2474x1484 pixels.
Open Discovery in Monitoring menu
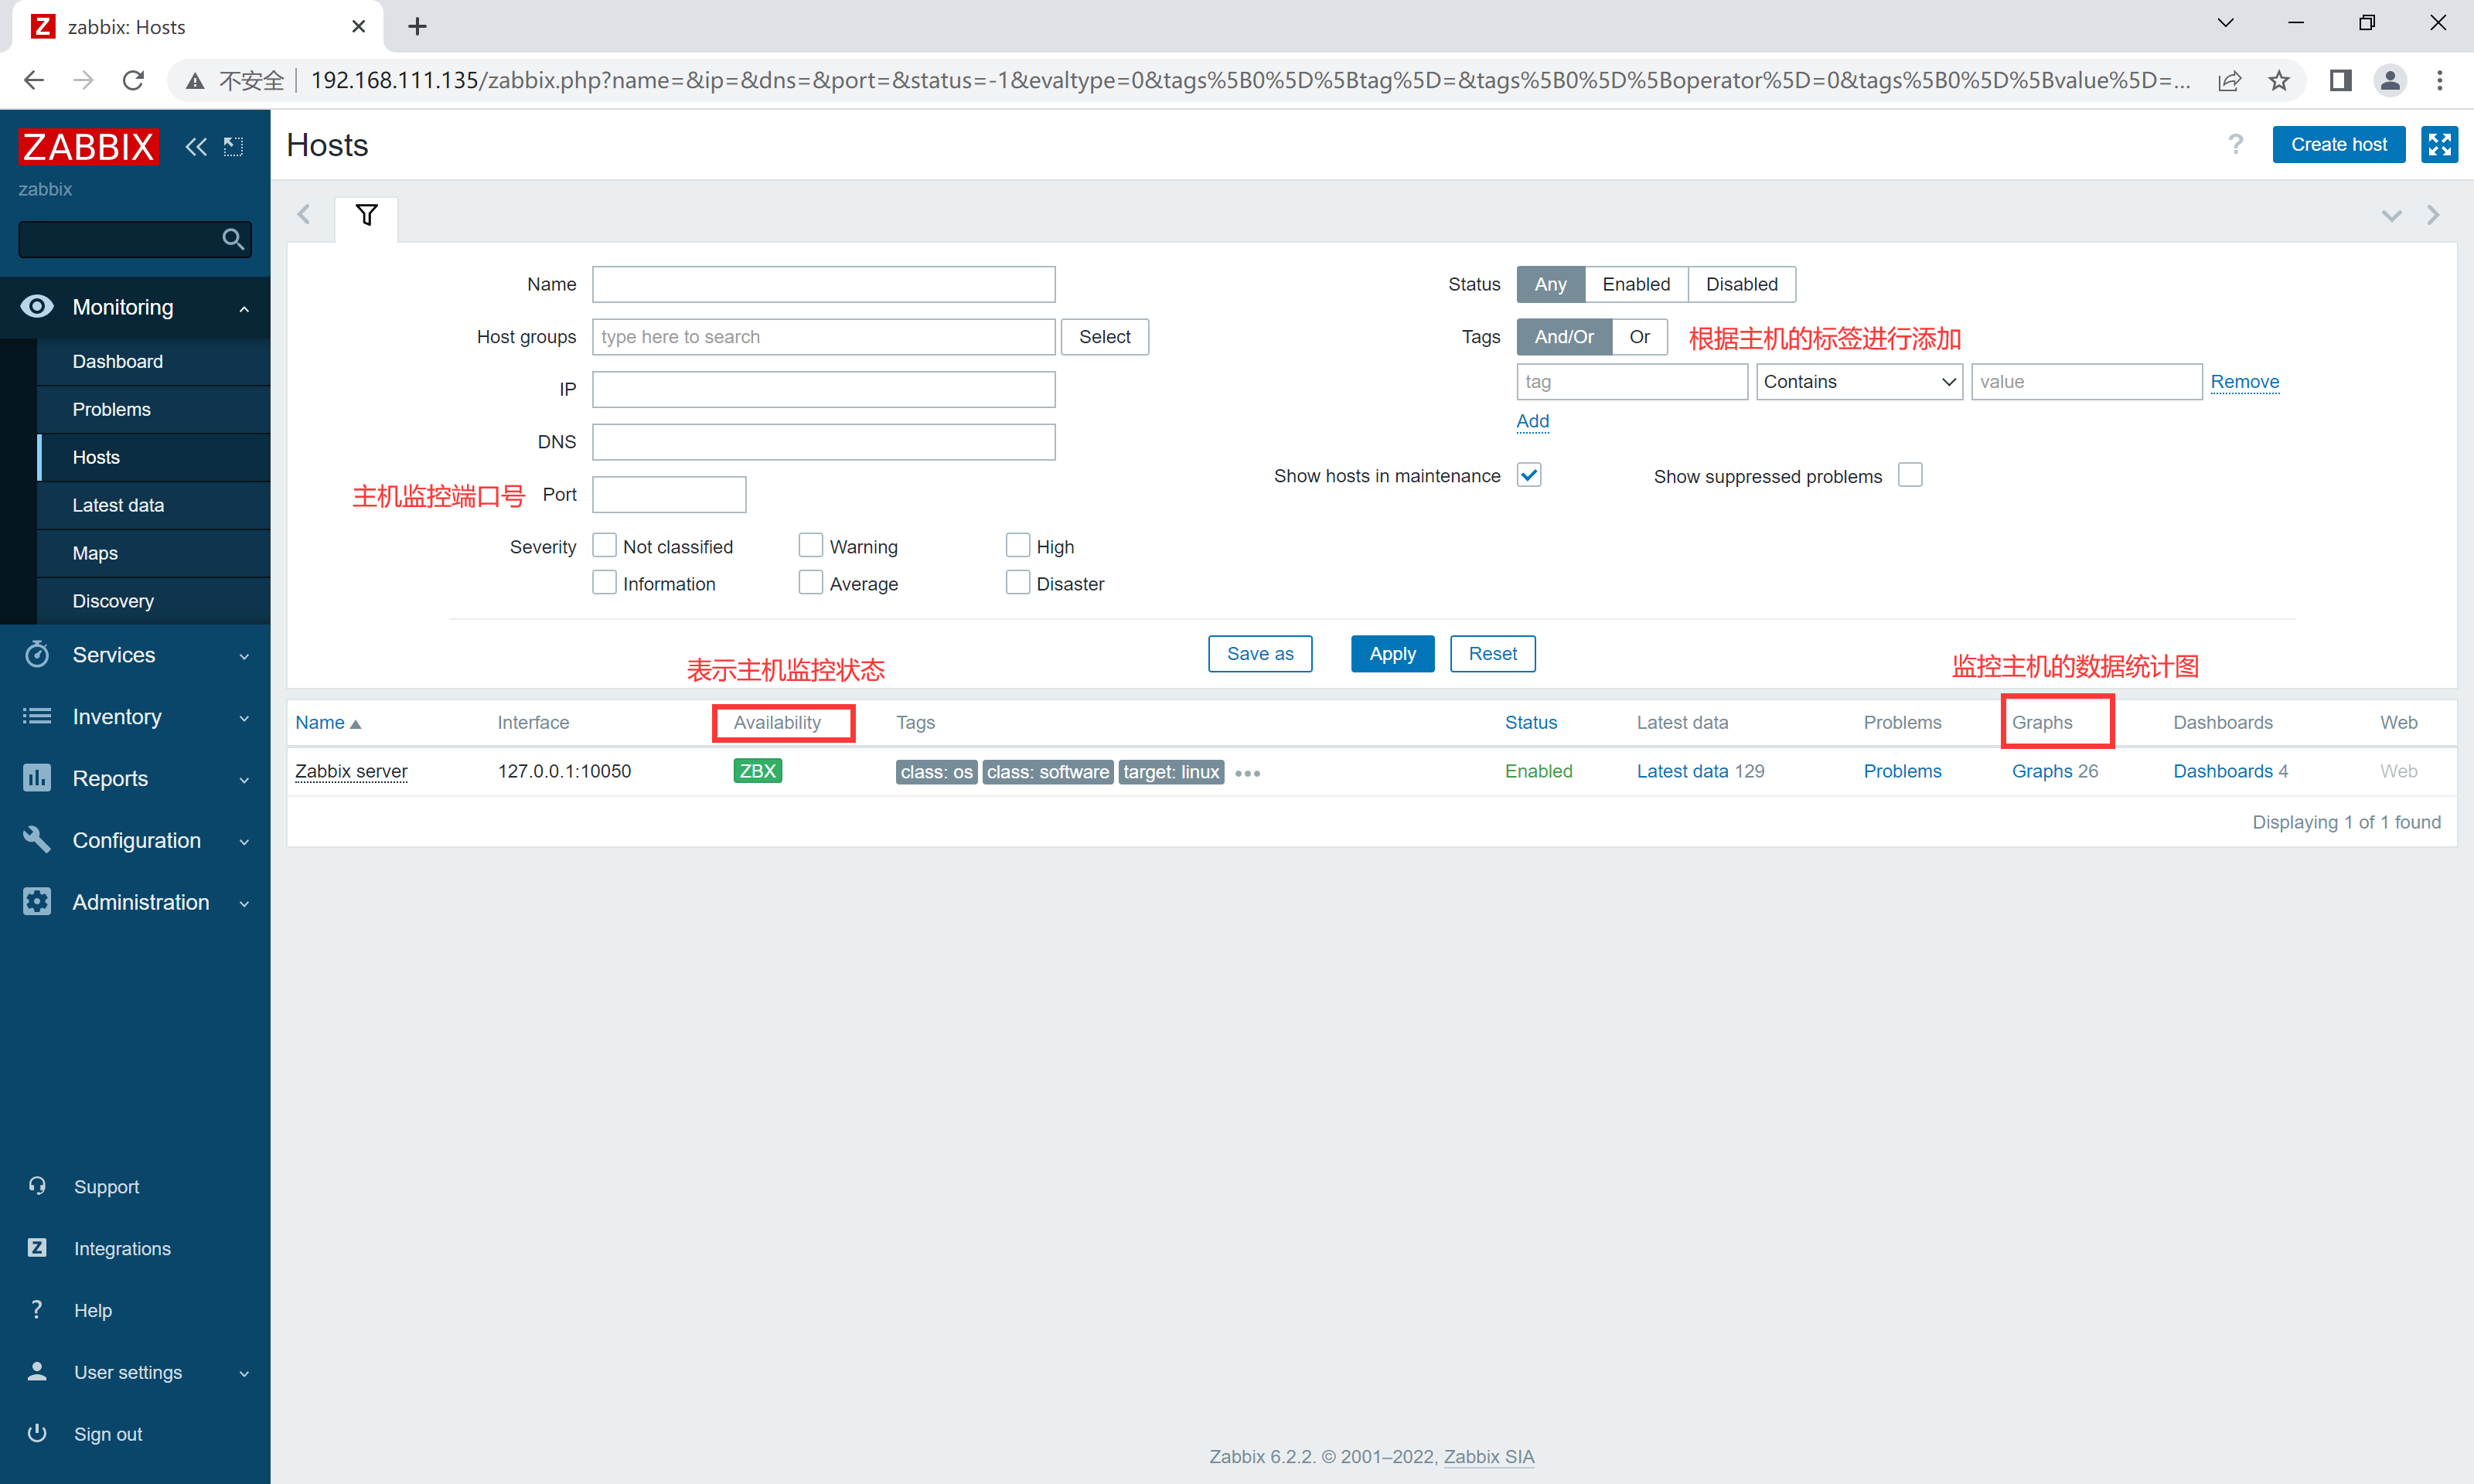click(113, 601)
